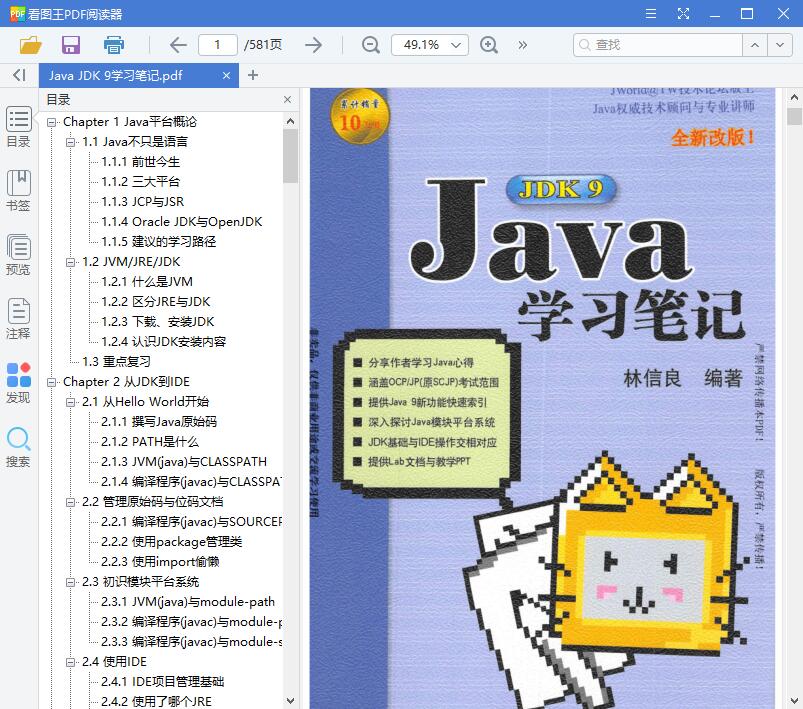The height and width of the screenshot is (709, 803).
Task: Collapse the 1.1 Java不只是语言 node
Action: click(x=70, y=142)
